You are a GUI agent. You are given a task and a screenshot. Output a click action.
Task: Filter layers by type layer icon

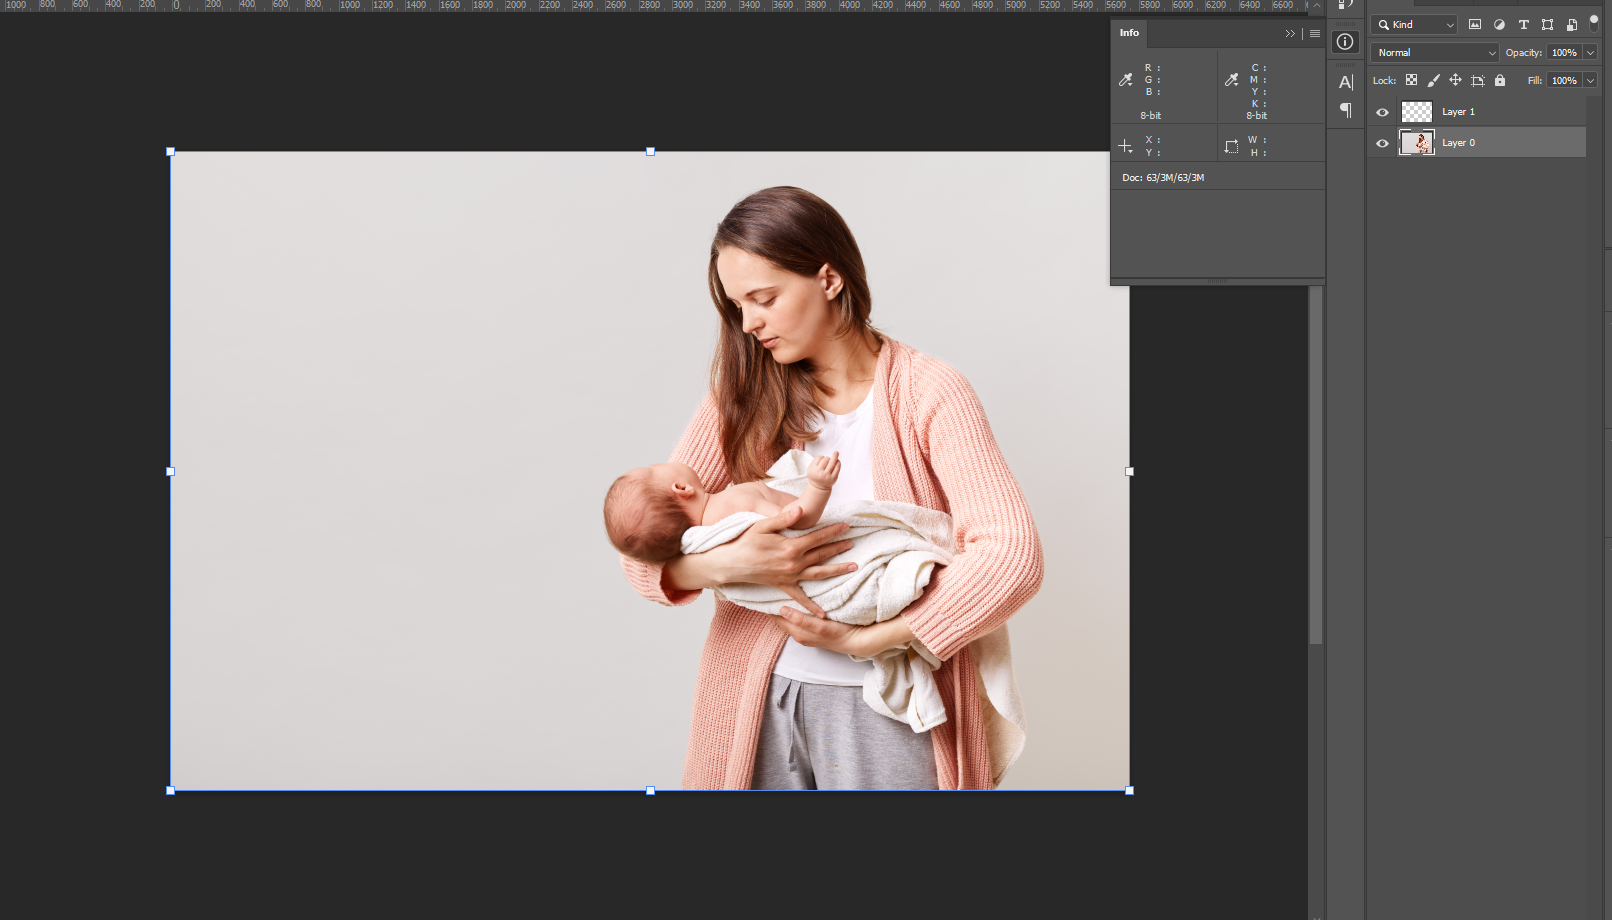coord(1523,25)
